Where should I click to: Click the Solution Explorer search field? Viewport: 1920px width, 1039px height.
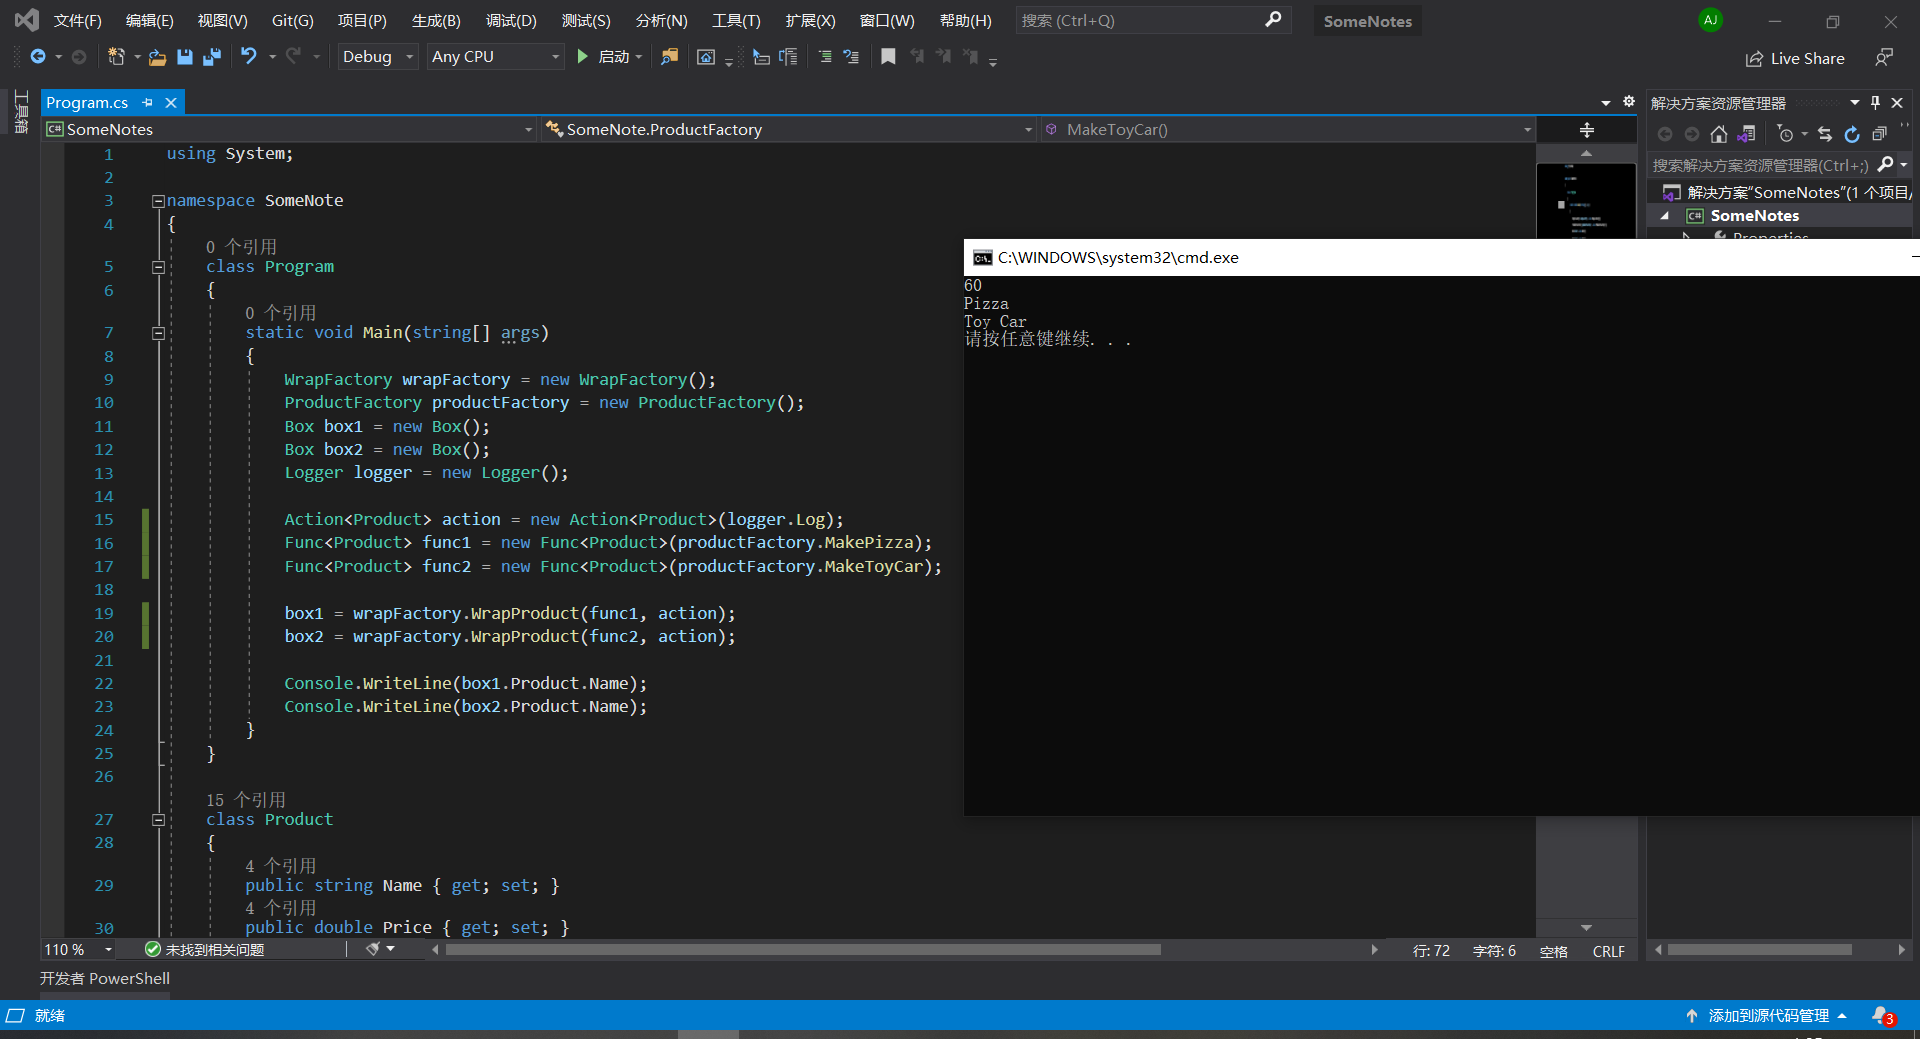[x=1762, y=165]
